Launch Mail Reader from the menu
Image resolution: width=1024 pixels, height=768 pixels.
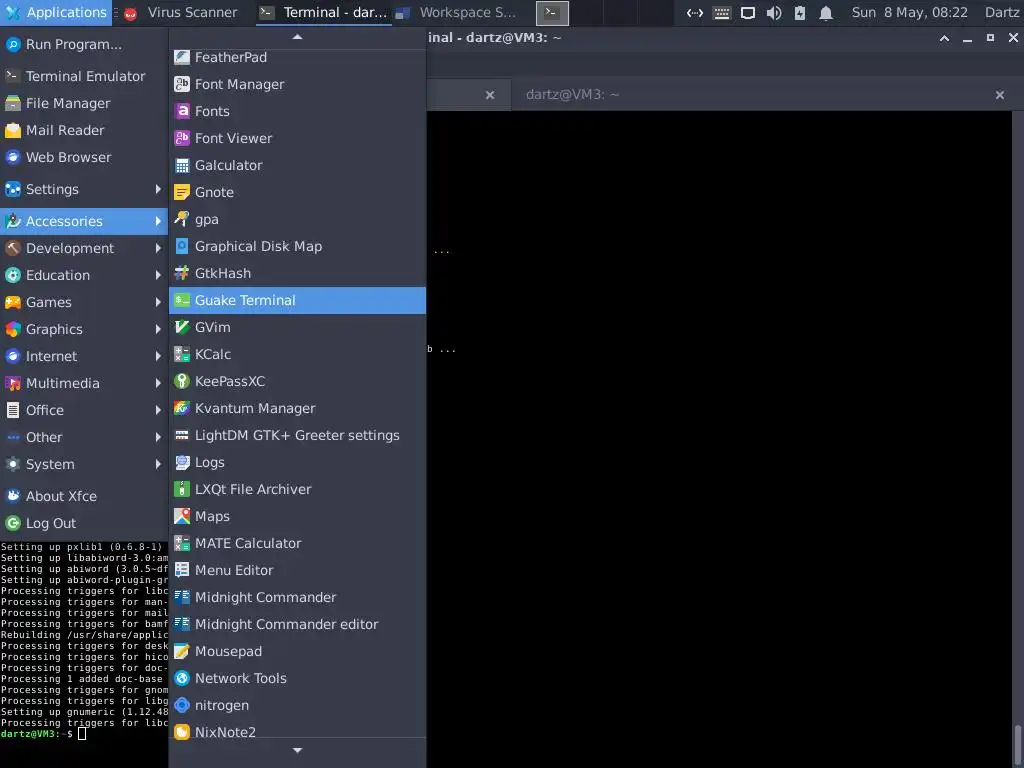point(84,131)
